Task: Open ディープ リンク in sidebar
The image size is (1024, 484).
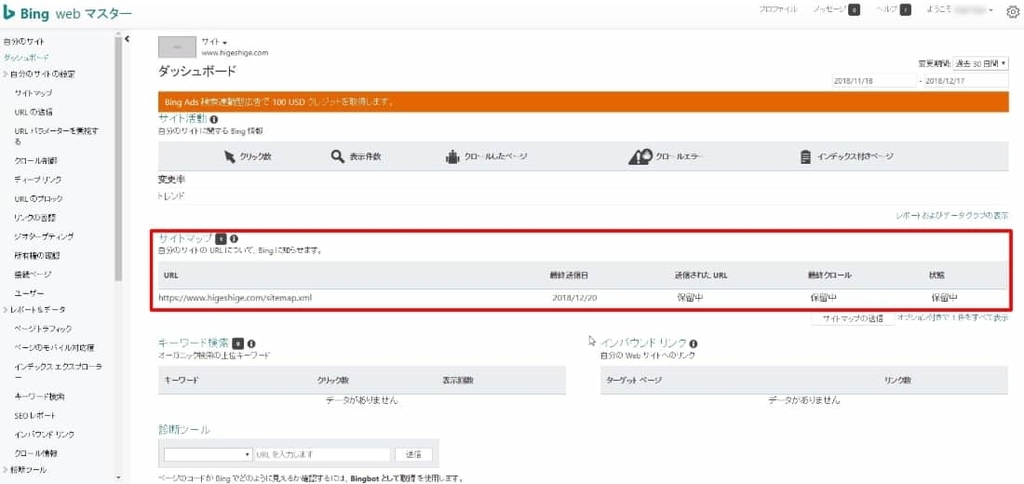Action: 38,179
